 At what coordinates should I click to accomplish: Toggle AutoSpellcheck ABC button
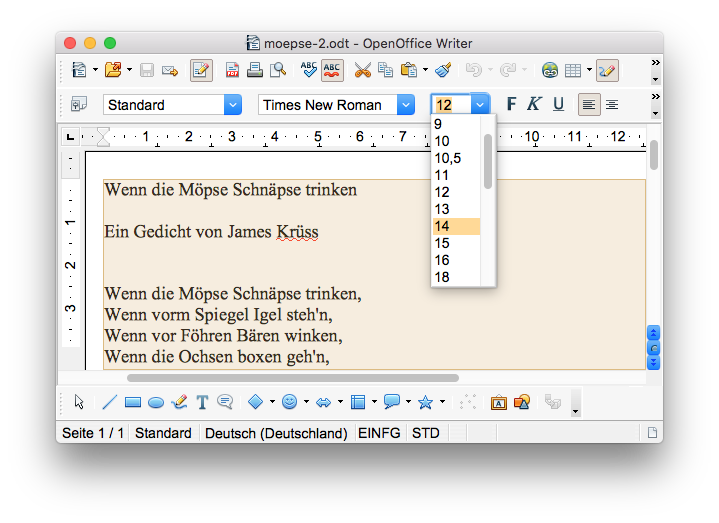332,71
